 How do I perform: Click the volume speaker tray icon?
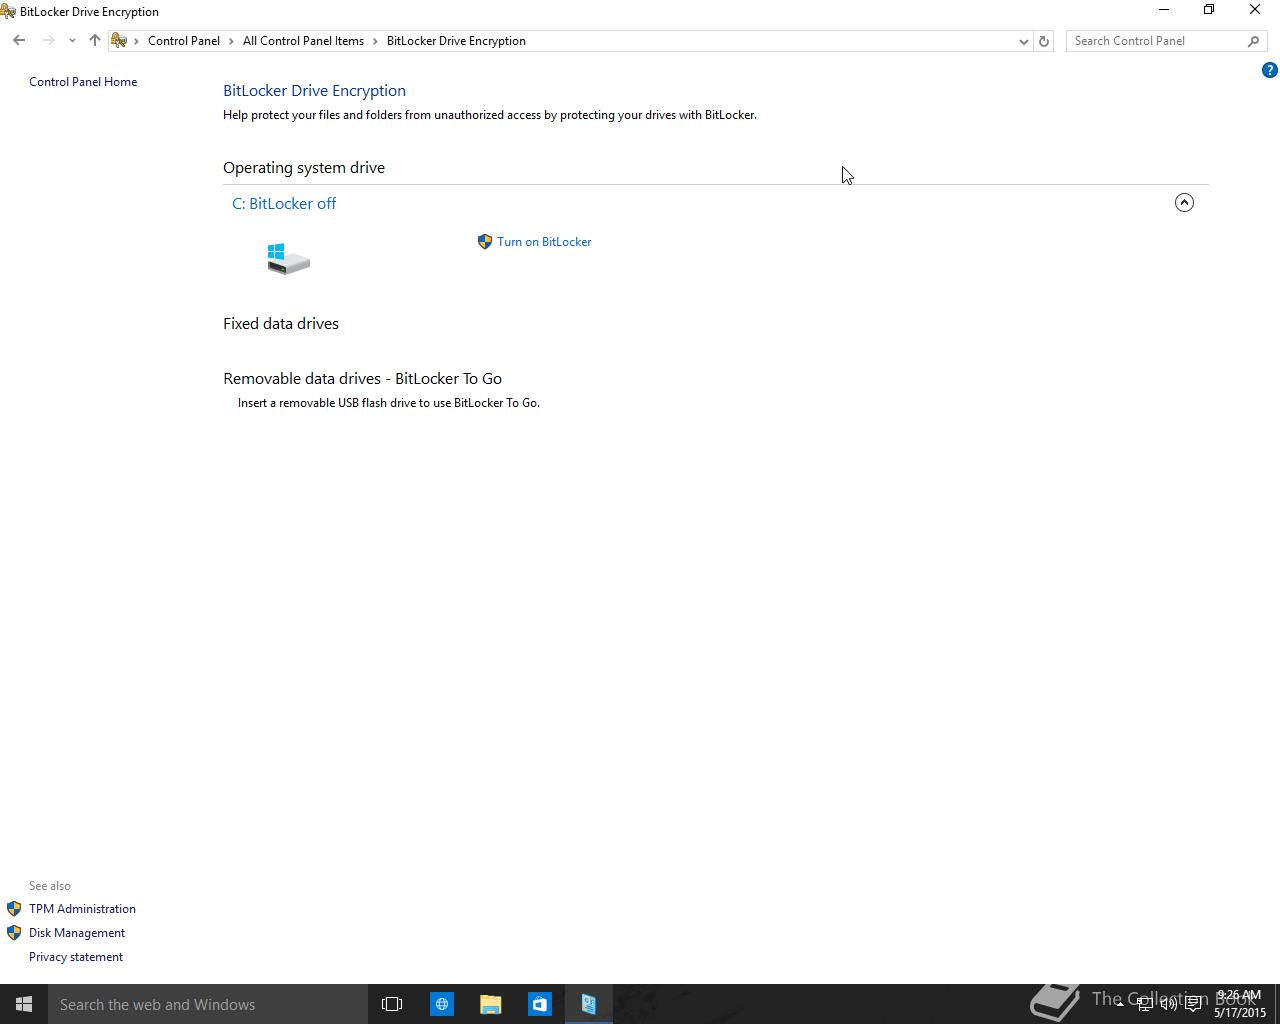tap(1168, 1004)
